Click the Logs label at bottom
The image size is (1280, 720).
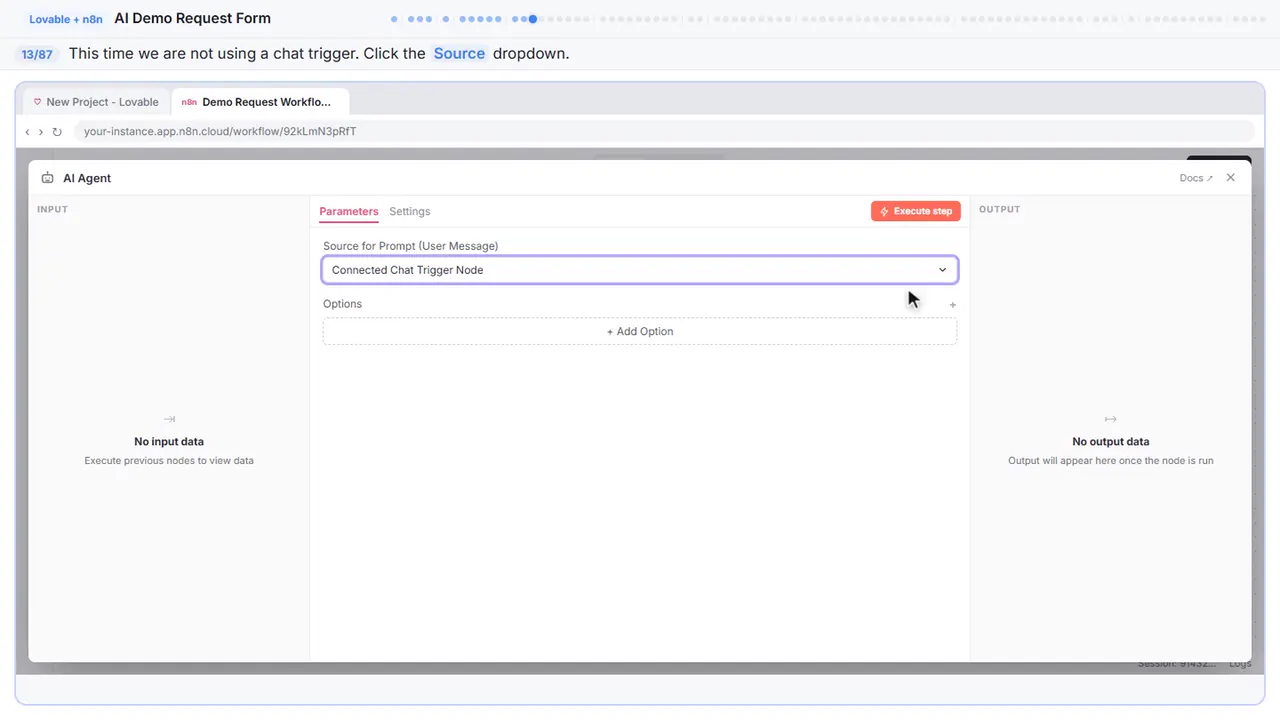click(1240, 664)
